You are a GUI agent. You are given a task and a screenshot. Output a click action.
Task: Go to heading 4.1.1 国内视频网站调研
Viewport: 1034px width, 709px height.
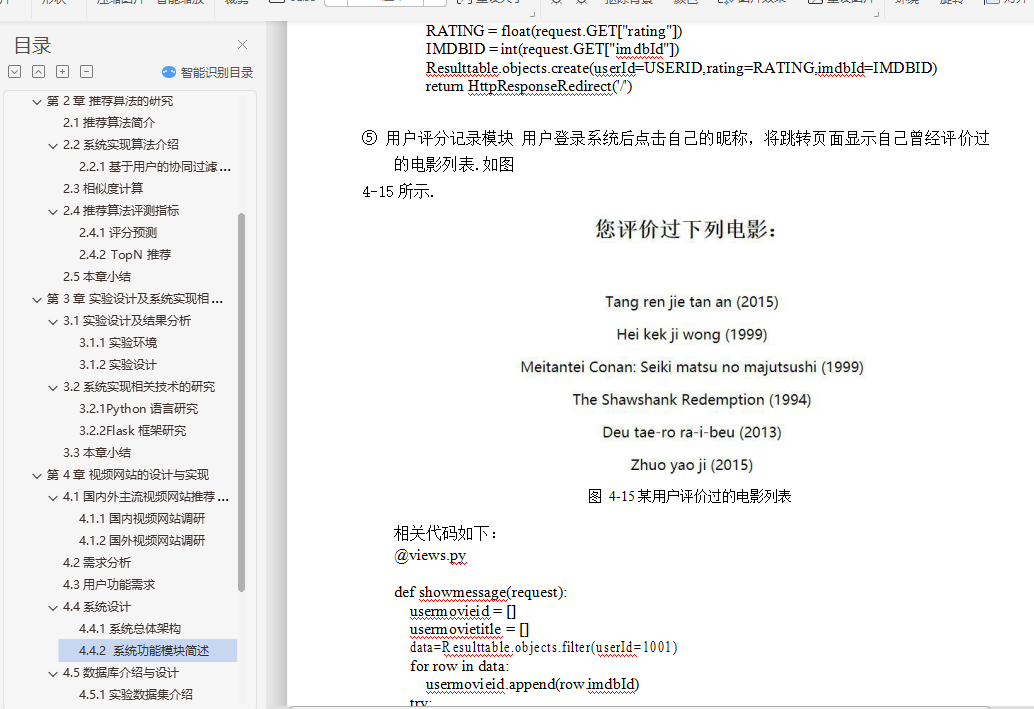pos(142,519)
